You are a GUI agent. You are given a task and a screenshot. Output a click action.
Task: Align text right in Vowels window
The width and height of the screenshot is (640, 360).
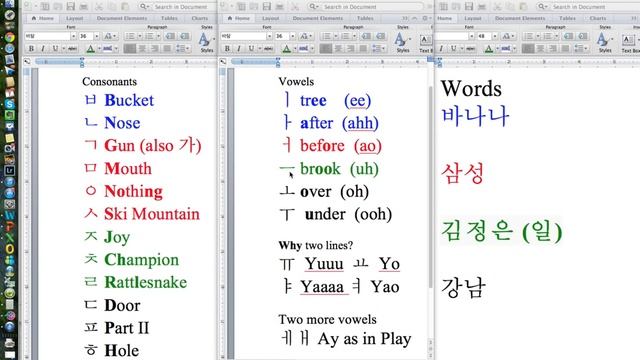point(351,49)
